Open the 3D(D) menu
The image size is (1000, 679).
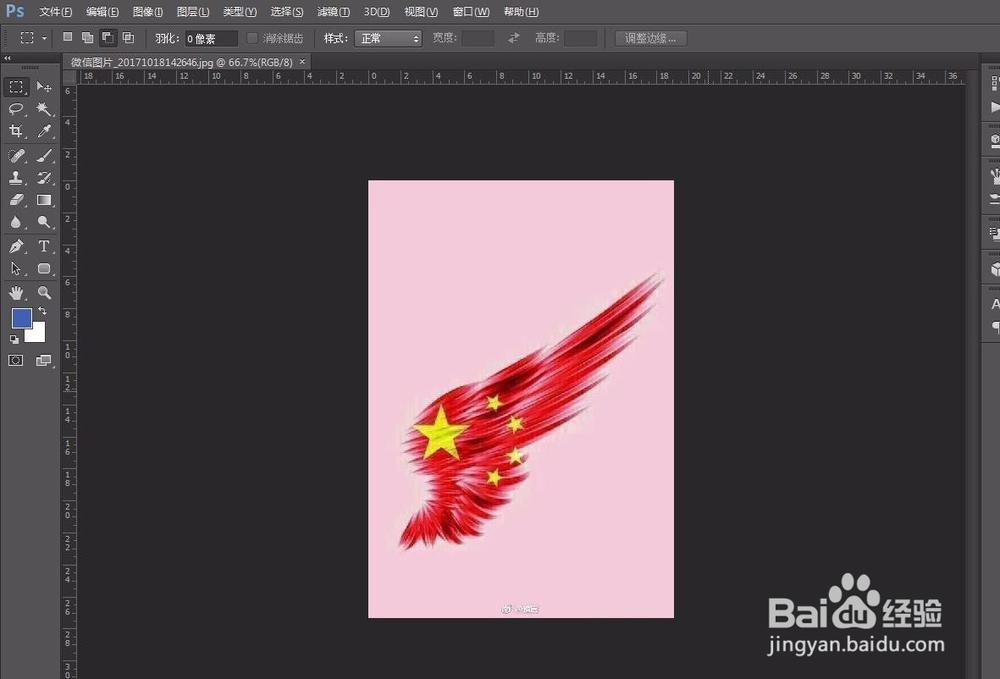(x=376, y=12)
